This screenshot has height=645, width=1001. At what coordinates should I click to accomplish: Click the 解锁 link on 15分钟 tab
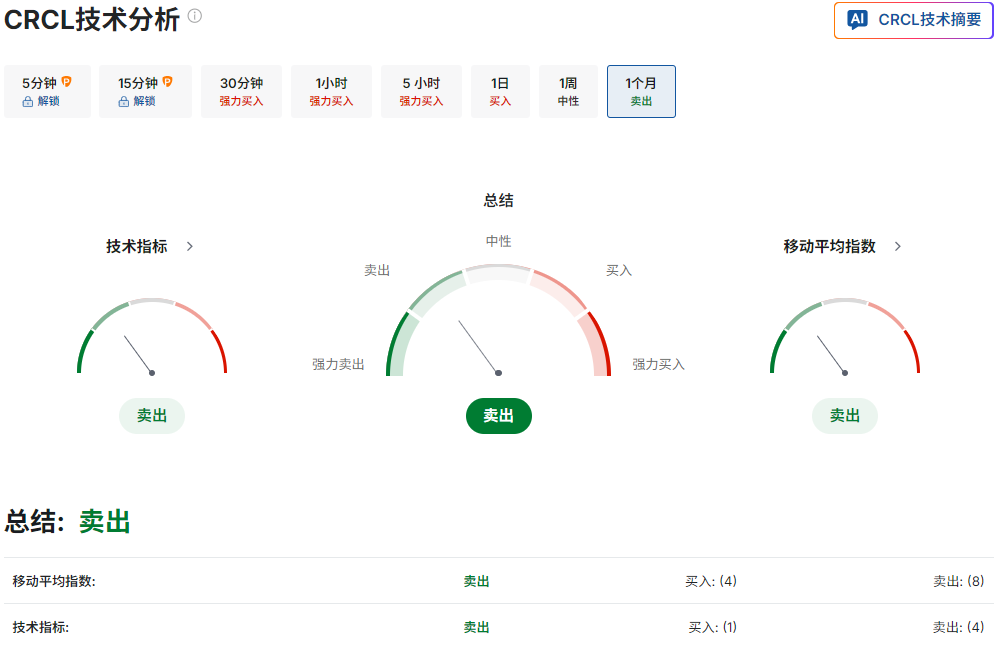[143, 101]
